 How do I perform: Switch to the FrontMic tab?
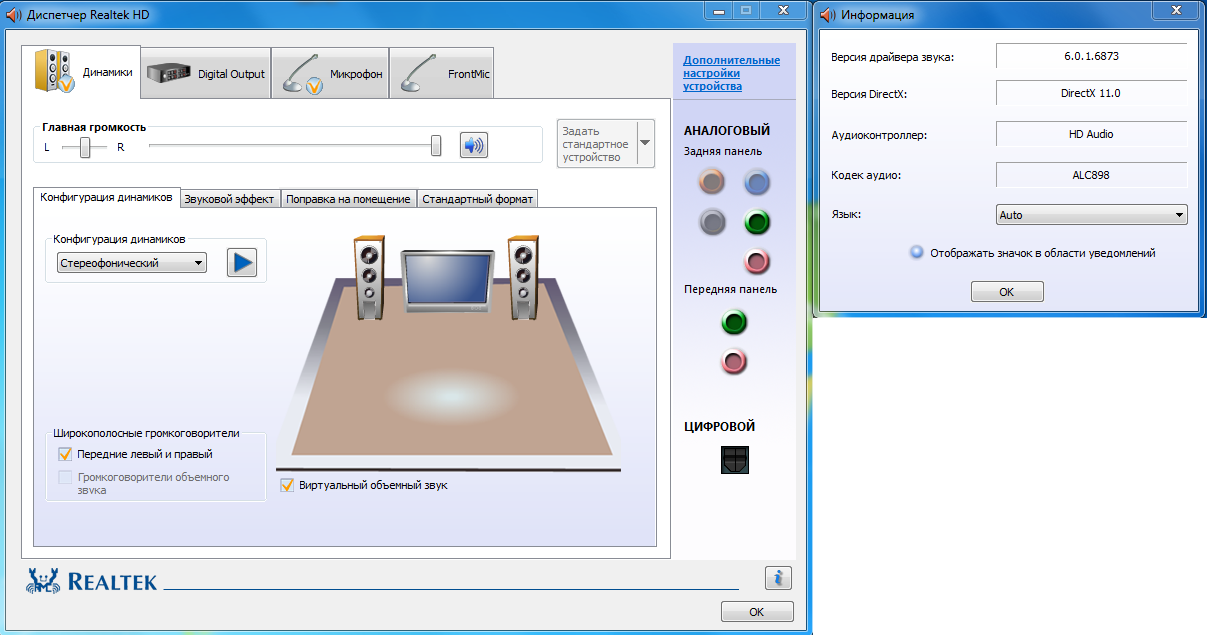coord(441,74)
